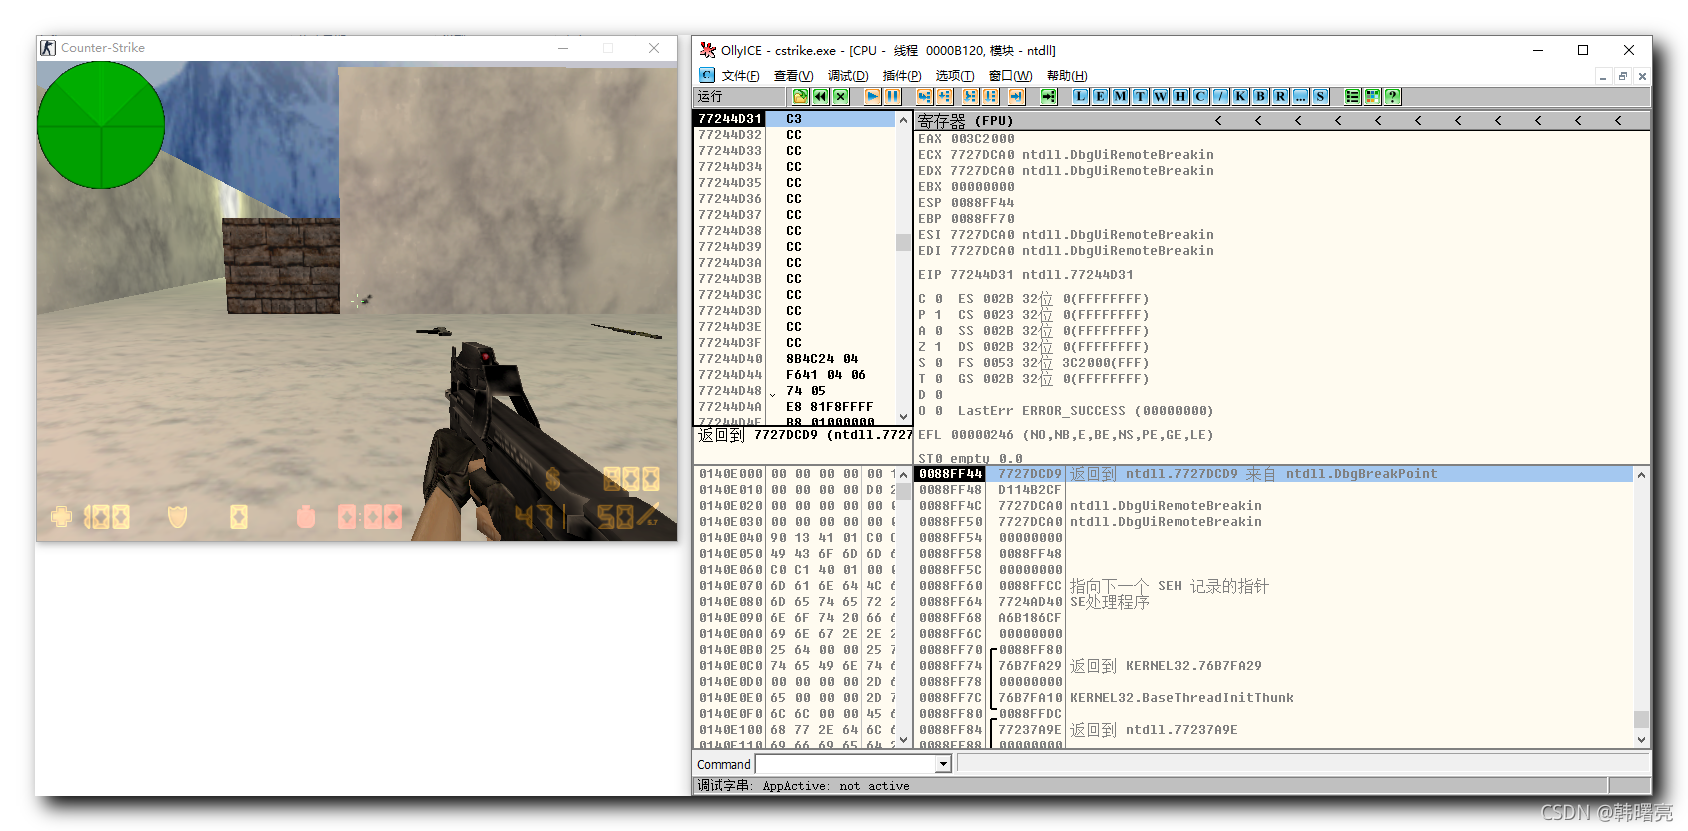
Task: Open the 选项(T) menu
Action: click(955, 76)
